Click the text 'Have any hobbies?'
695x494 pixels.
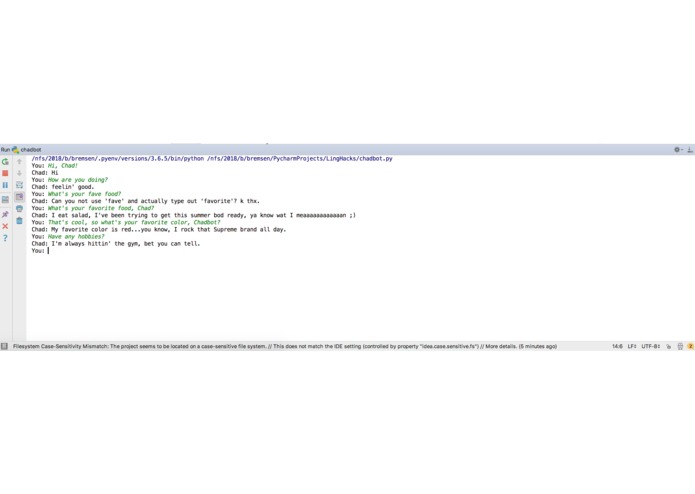point(76,237)
